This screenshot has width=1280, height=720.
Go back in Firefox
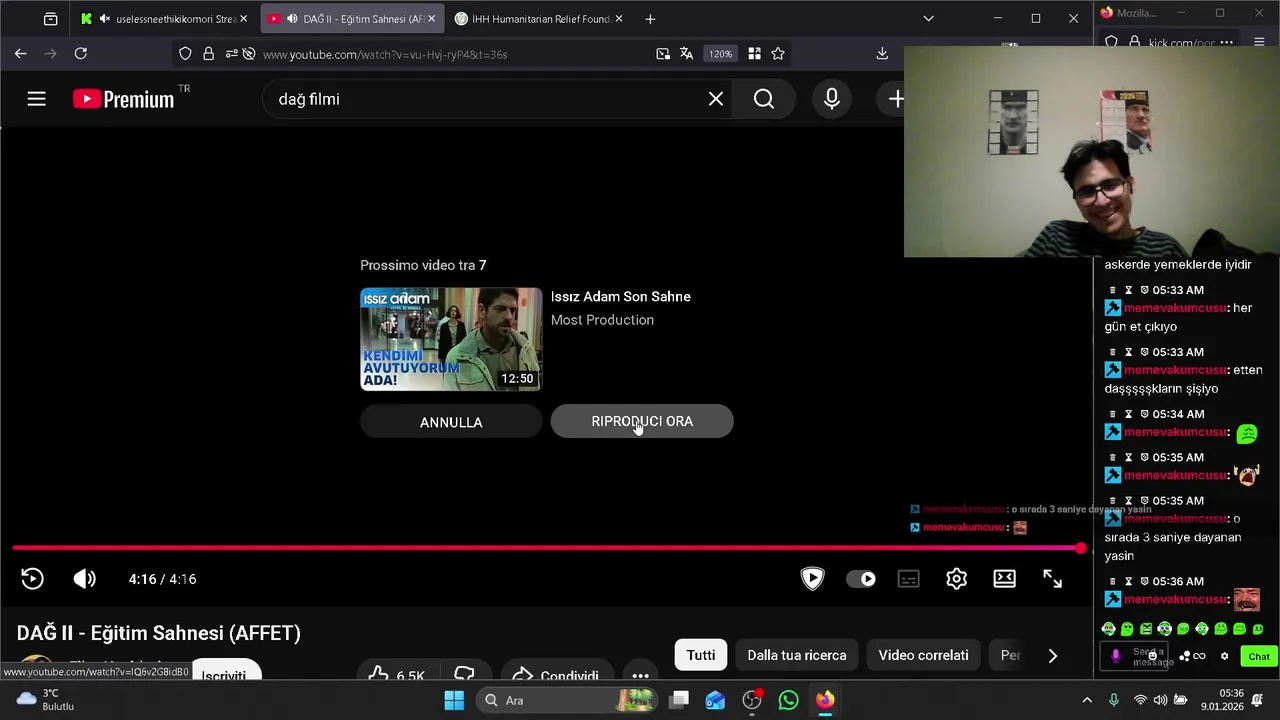[x=21, y=54]
